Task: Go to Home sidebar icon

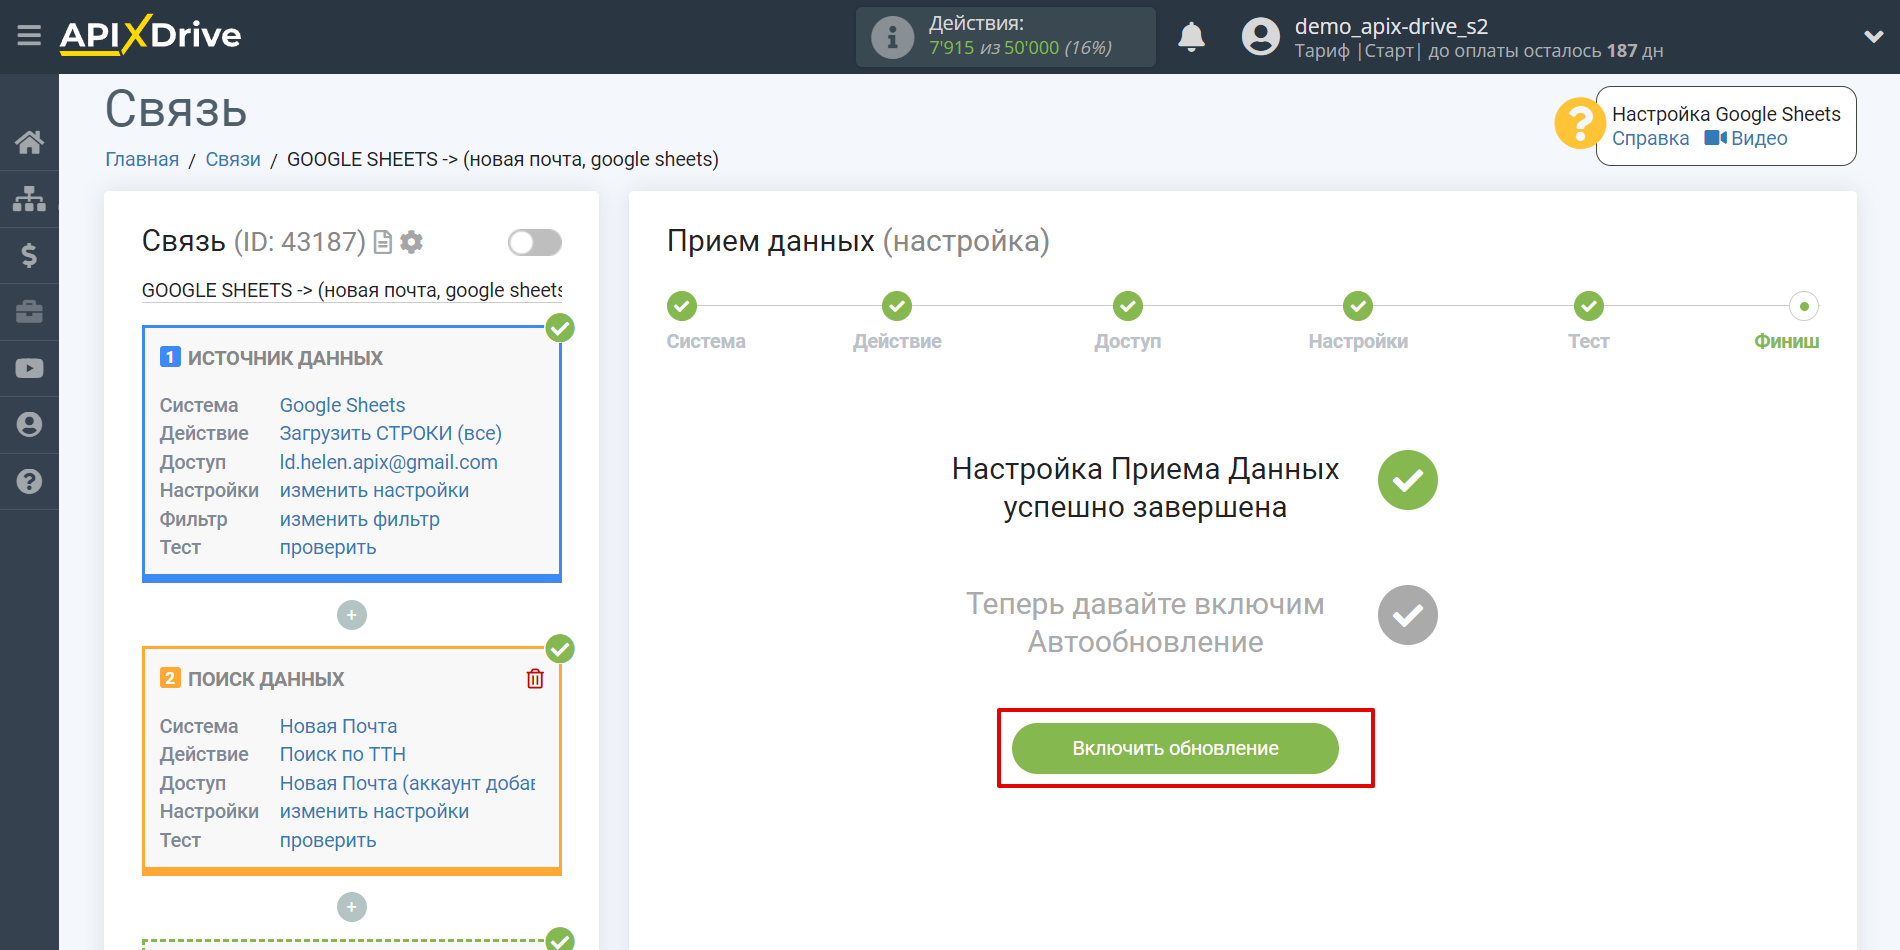Action: coord(29,142)
